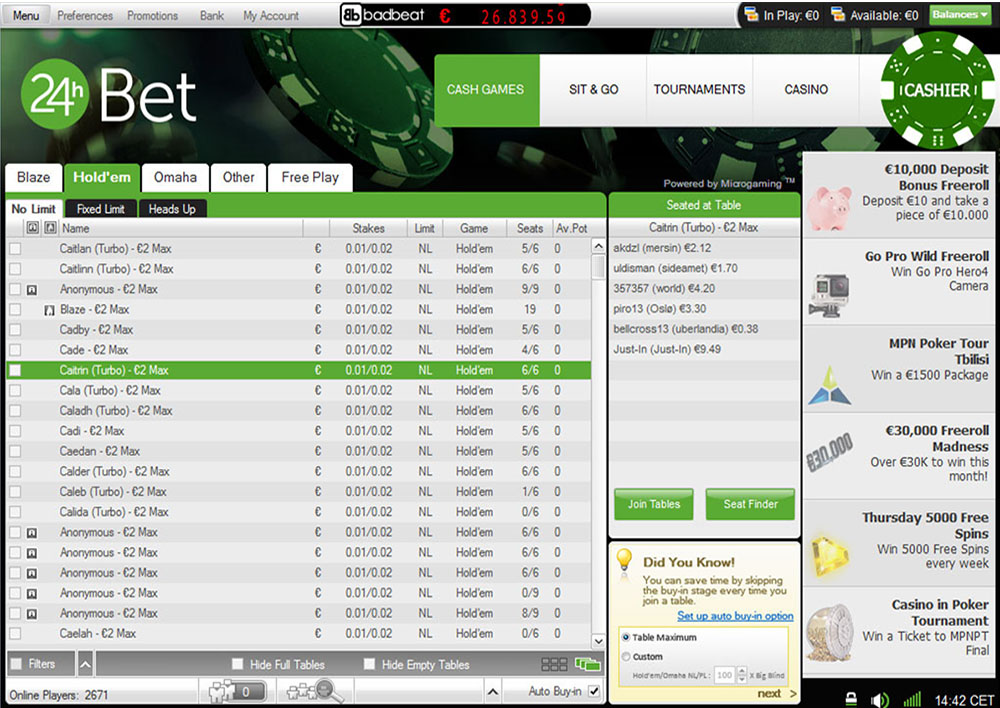Tick the checkbox for Caitrin (Turbo) row
The height and width of the screenshot is (708, 1000).
point(15,371)
